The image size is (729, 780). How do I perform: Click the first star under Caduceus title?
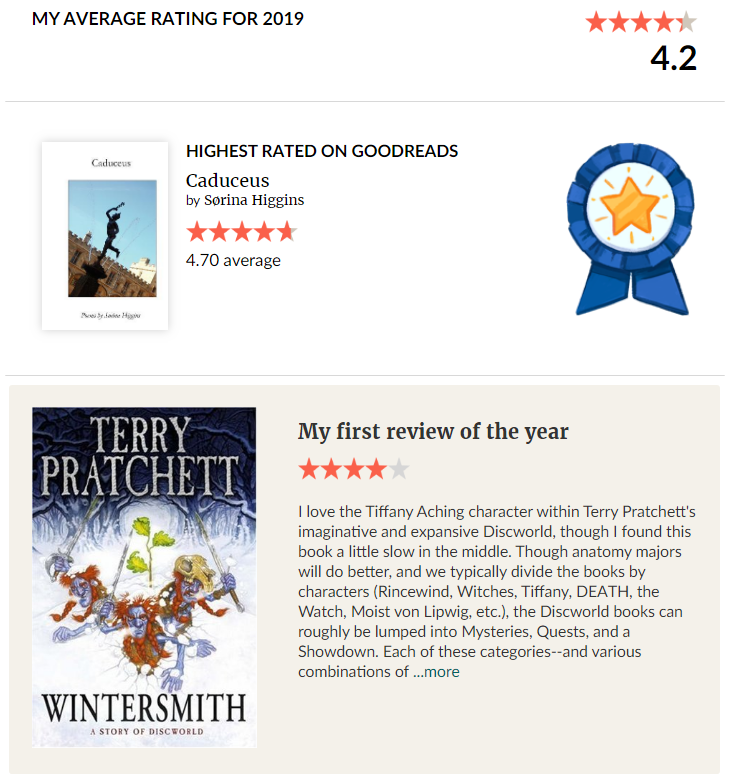point(197,232)
